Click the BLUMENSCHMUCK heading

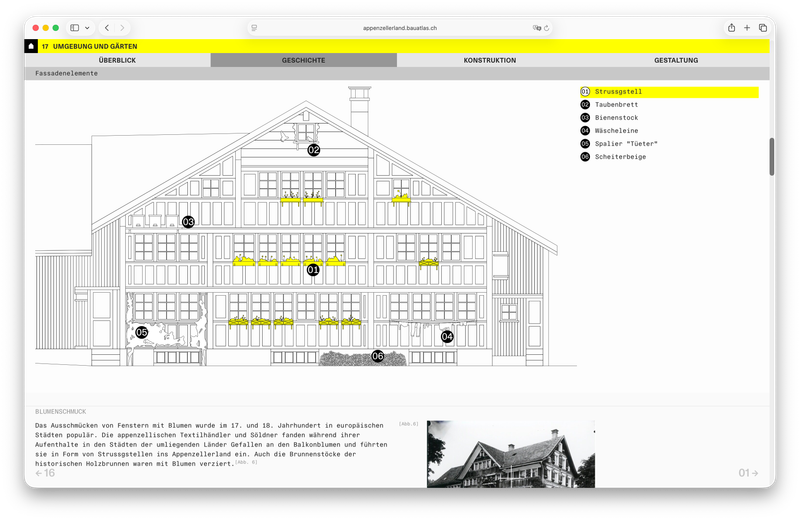61,412
